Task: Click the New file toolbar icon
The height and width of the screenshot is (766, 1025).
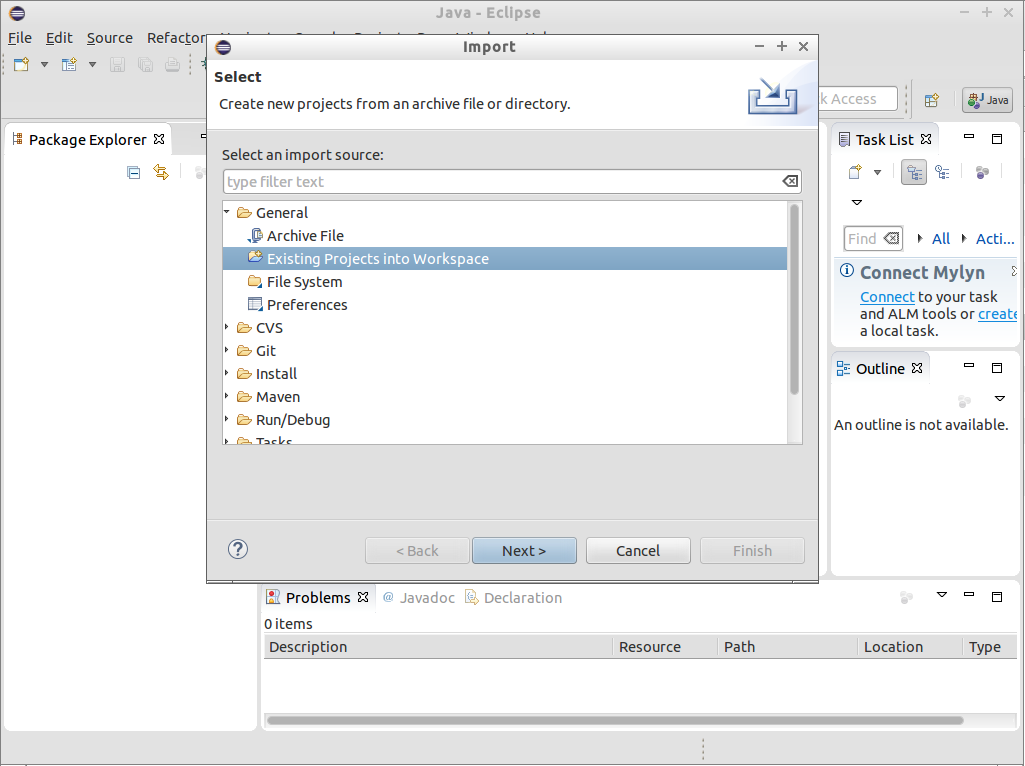Action: 22,64
